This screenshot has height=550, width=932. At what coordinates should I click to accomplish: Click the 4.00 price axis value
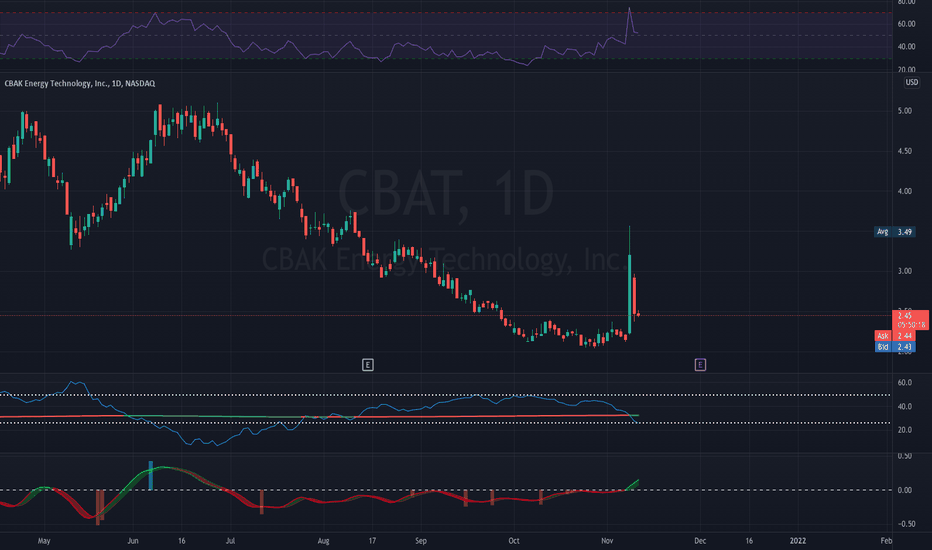tap(905, 191)
